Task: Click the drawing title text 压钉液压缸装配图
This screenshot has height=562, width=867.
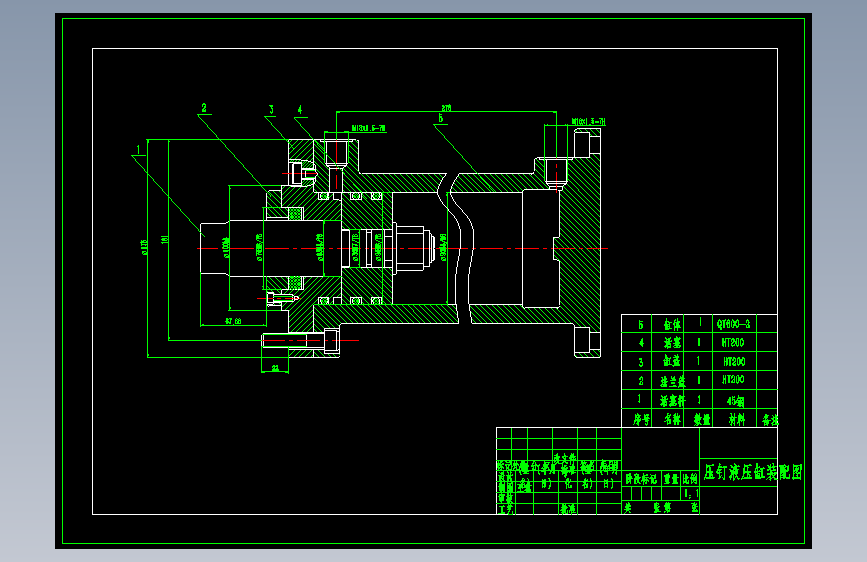Action: point(753,472)
